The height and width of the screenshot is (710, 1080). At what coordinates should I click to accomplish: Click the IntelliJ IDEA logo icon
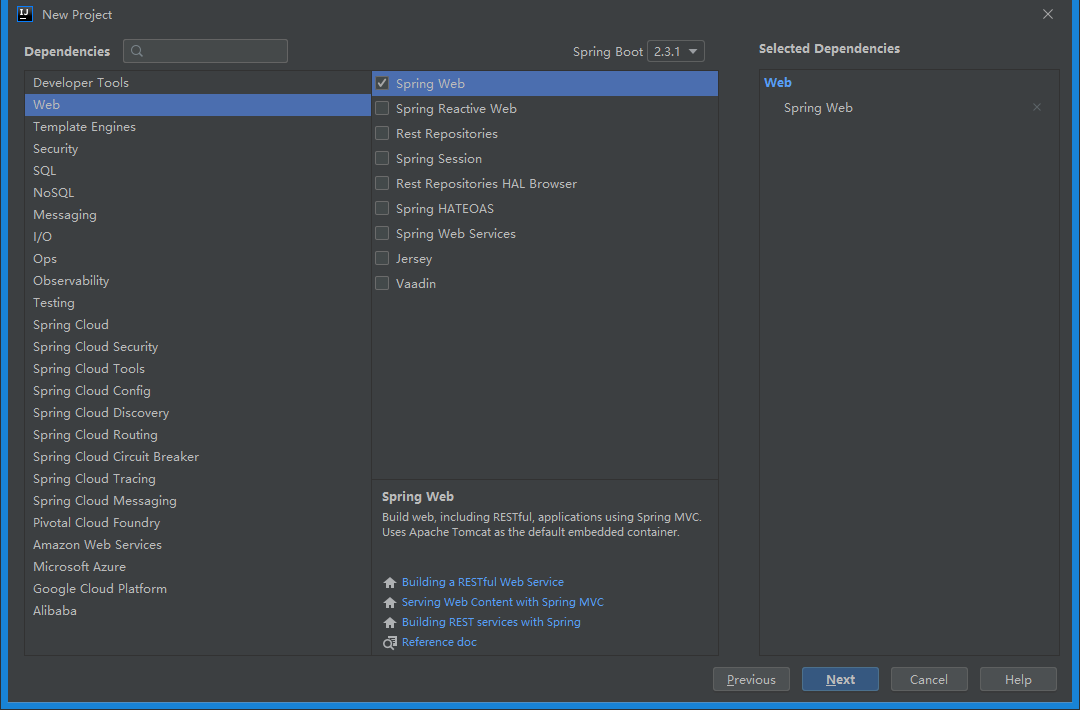click(x=25, y=14)
